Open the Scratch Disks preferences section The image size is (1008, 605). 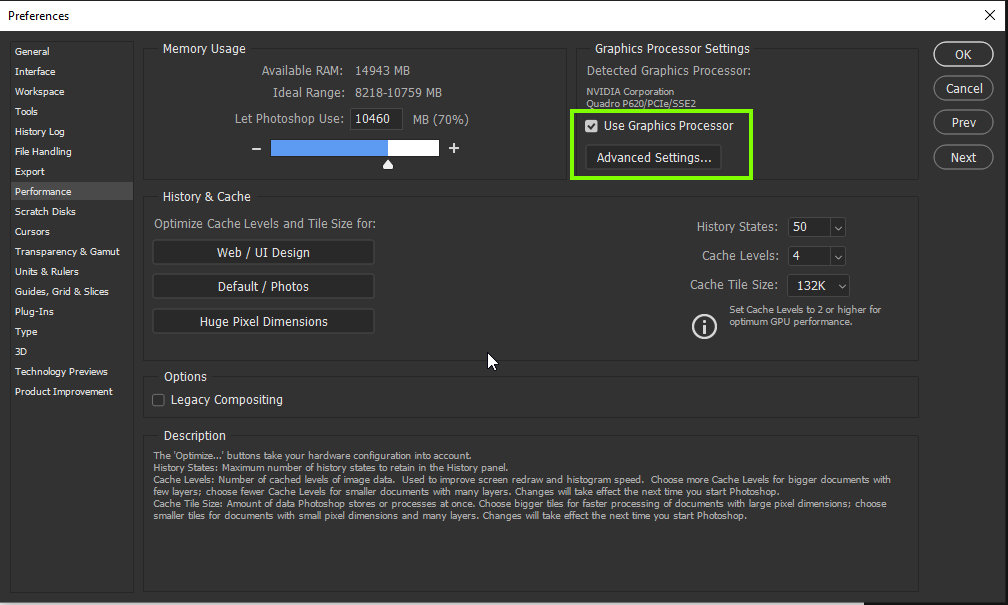pos(46,211)
